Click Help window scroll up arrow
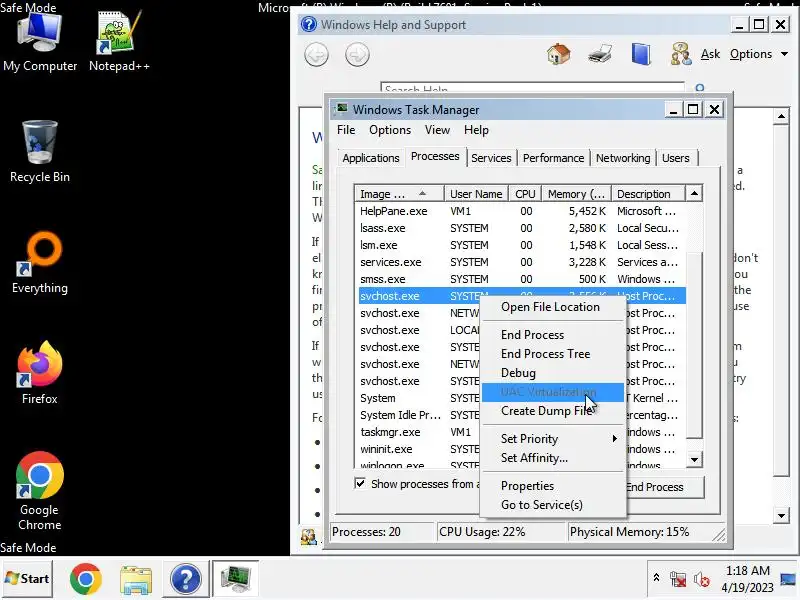The image size is (800, 600). point(781,116)
